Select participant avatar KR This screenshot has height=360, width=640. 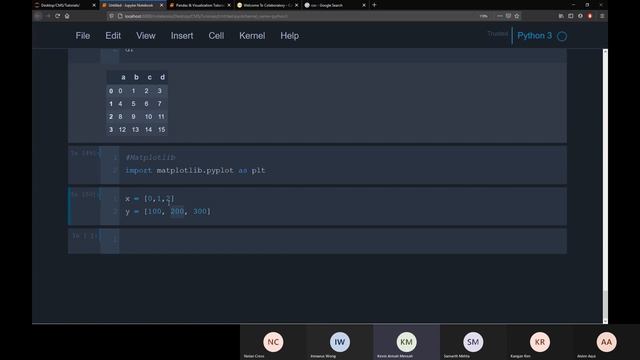pos(540,342)
